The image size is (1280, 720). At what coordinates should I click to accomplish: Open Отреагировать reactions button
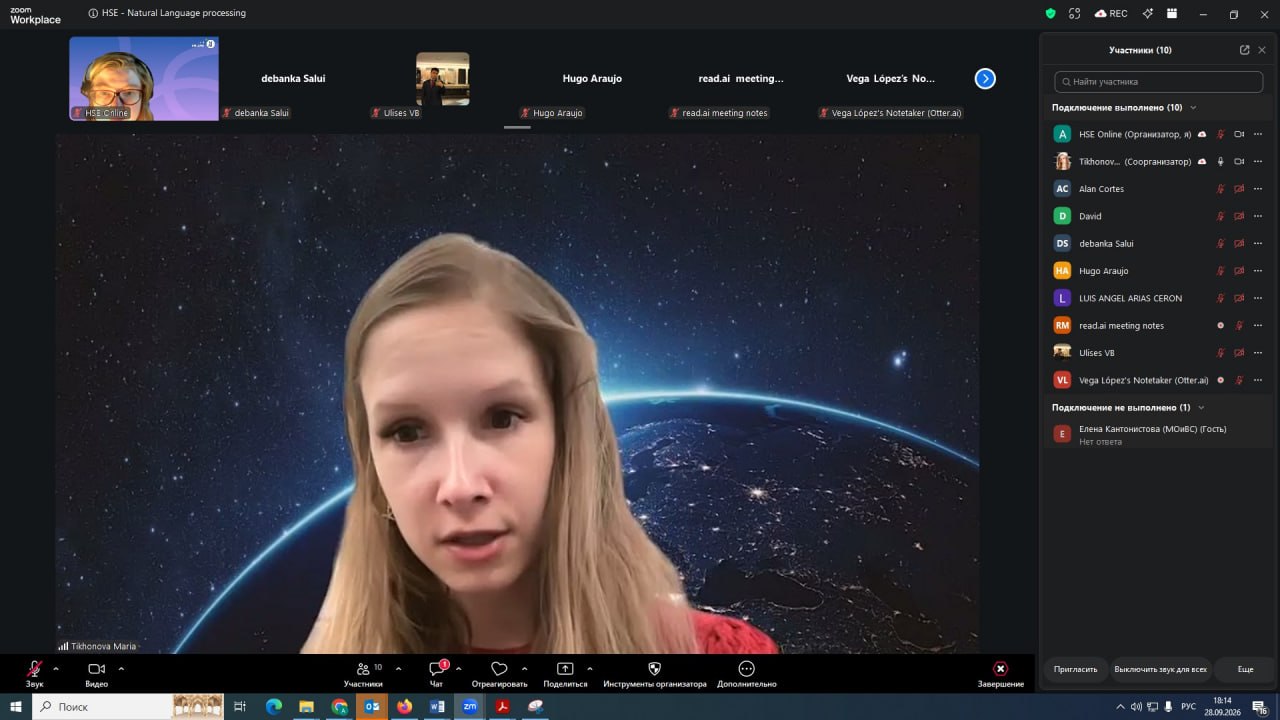point(499,673)
